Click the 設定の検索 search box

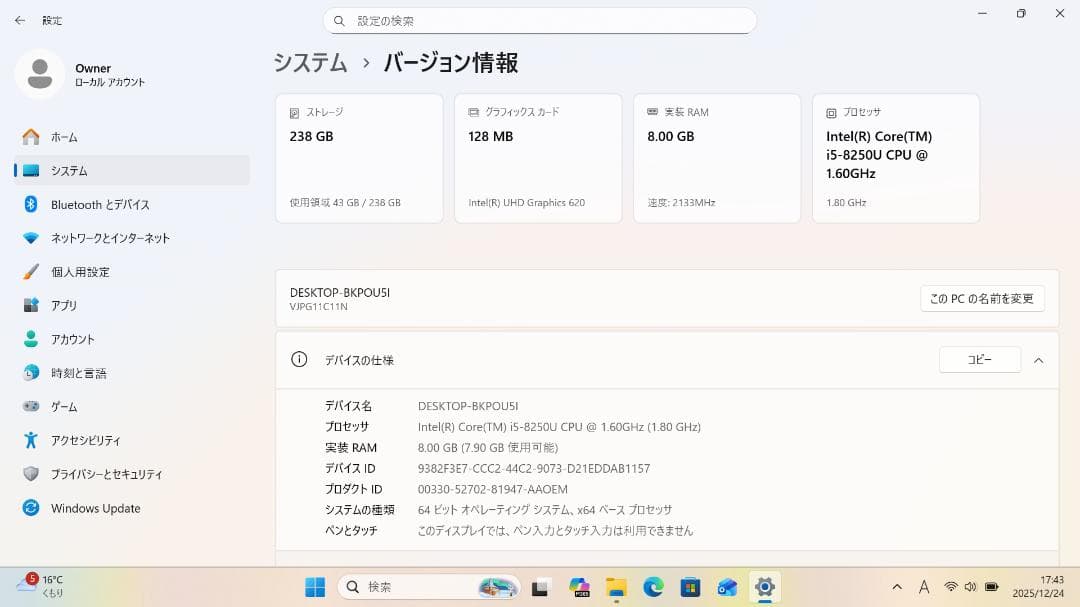click(540, 20)
